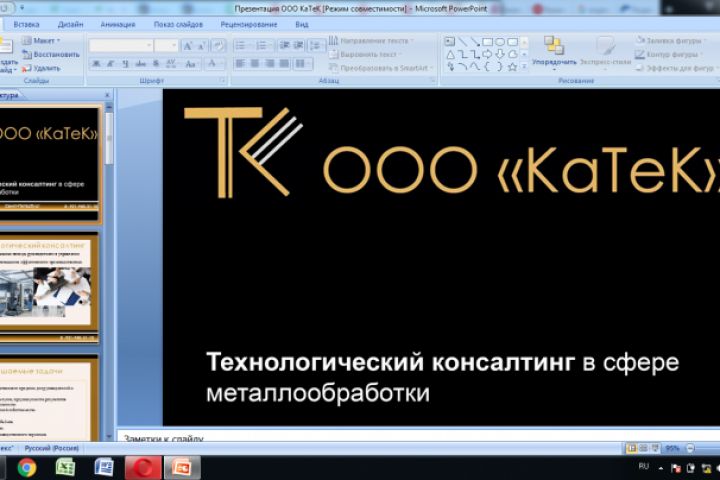The width and height of the screenshot is (720, 480).
Task: Center the text alignment
Action: coord(255,63)
